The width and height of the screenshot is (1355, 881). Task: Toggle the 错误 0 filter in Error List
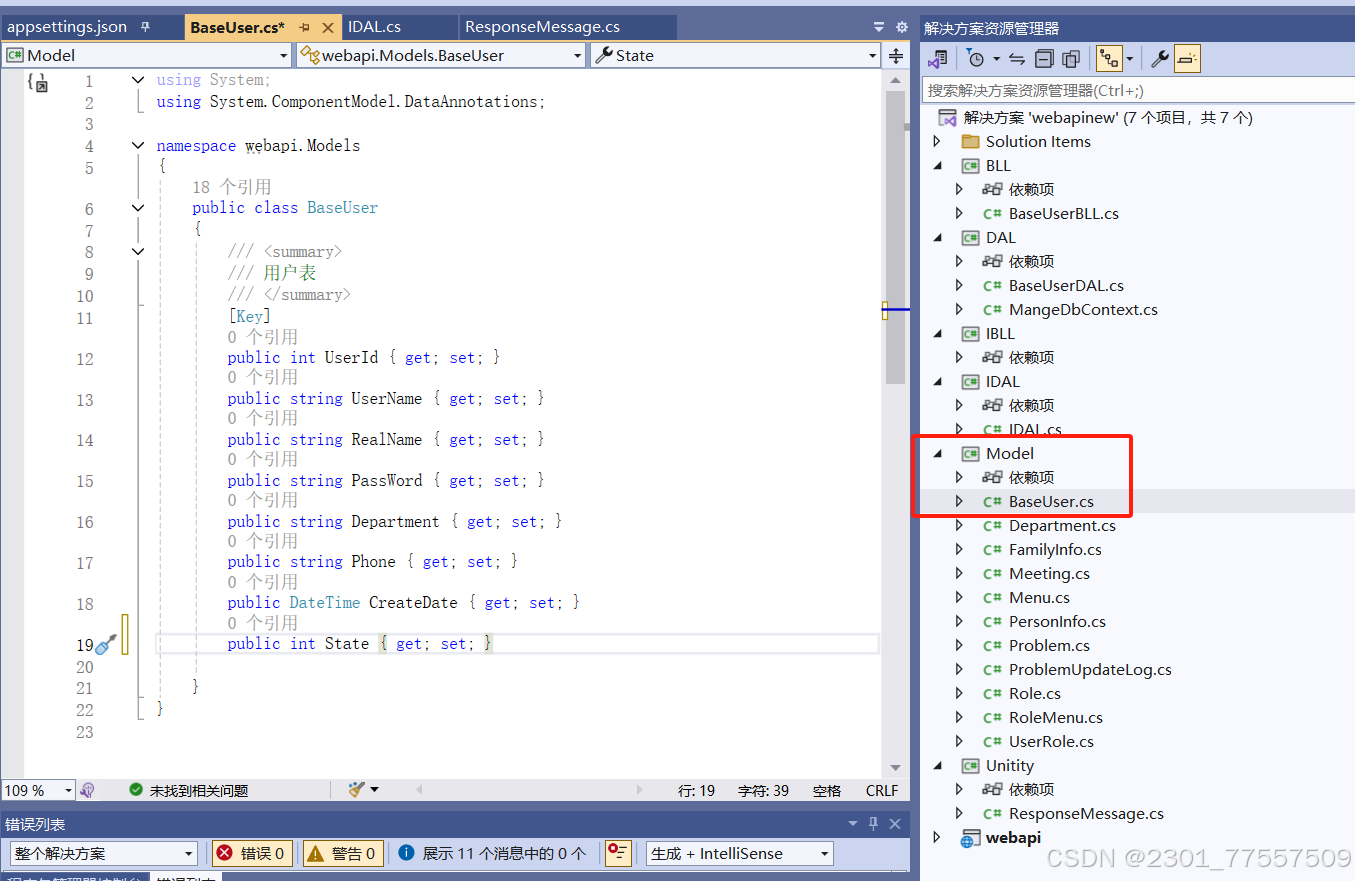pyautogui.click(x=252, y=853)
